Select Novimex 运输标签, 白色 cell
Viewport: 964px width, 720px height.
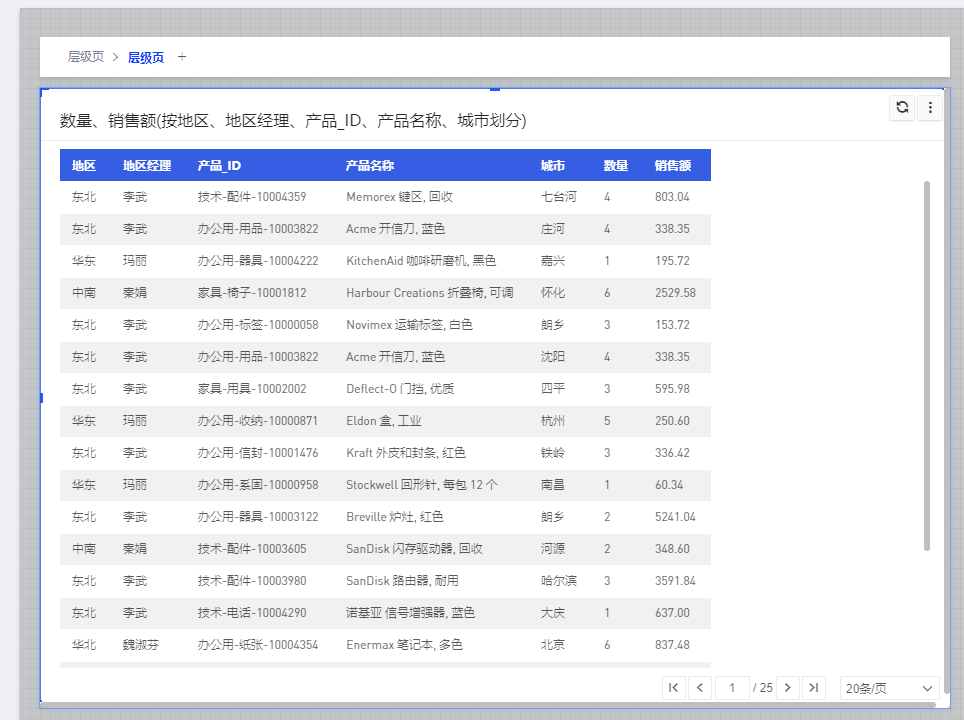409,325
